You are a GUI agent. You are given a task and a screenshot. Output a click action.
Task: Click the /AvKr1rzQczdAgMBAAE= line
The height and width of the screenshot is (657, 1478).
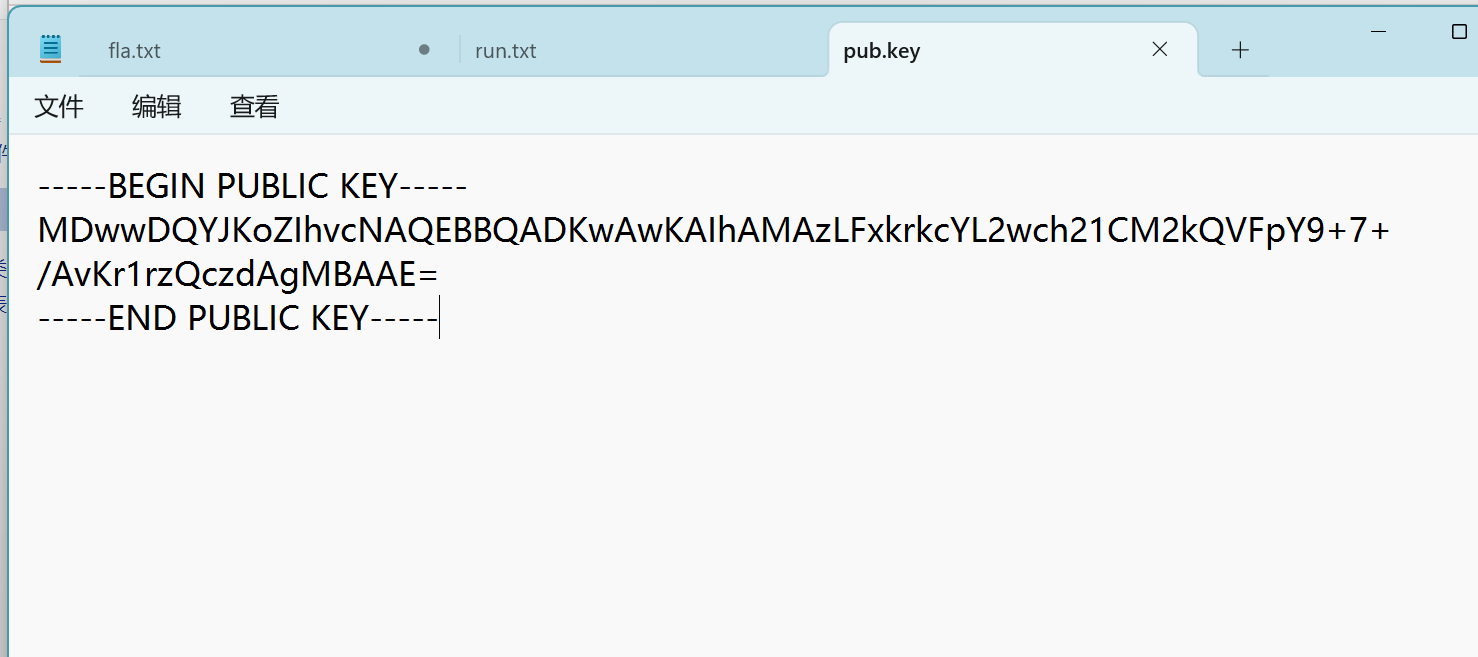pyautogui.click(x=238, y=274)
